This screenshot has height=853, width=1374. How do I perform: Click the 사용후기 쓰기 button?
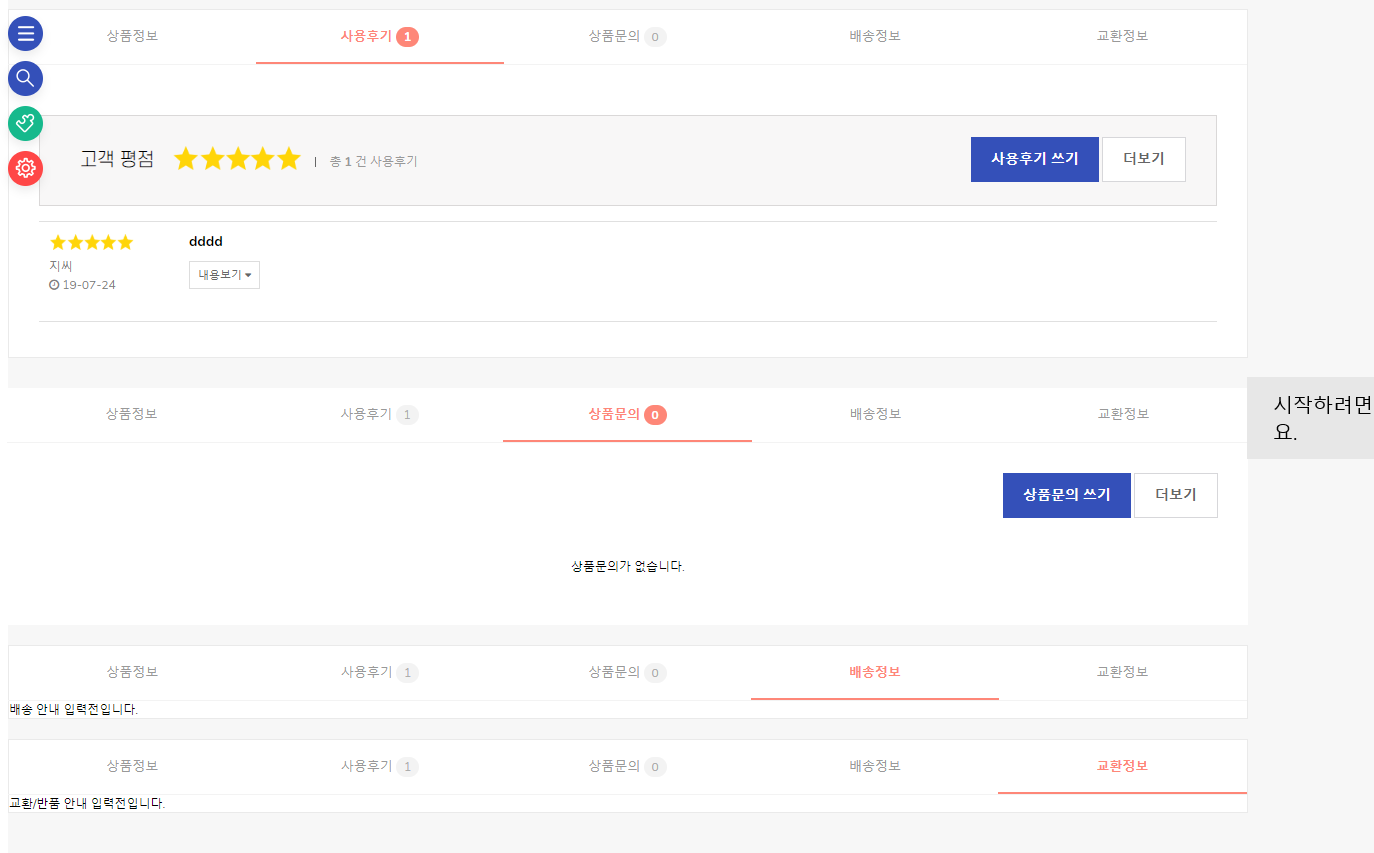(1034, 159)
